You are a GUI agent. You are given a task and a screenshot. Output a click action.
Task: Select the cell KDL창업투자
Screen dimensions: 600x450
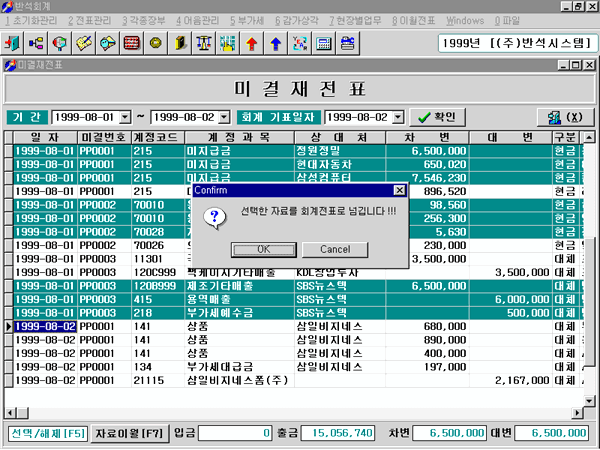point(340,273)
